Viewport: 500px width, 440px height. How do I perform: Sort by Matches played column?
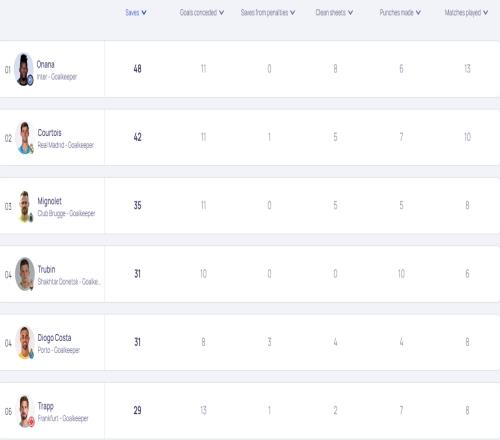point(466,13)
